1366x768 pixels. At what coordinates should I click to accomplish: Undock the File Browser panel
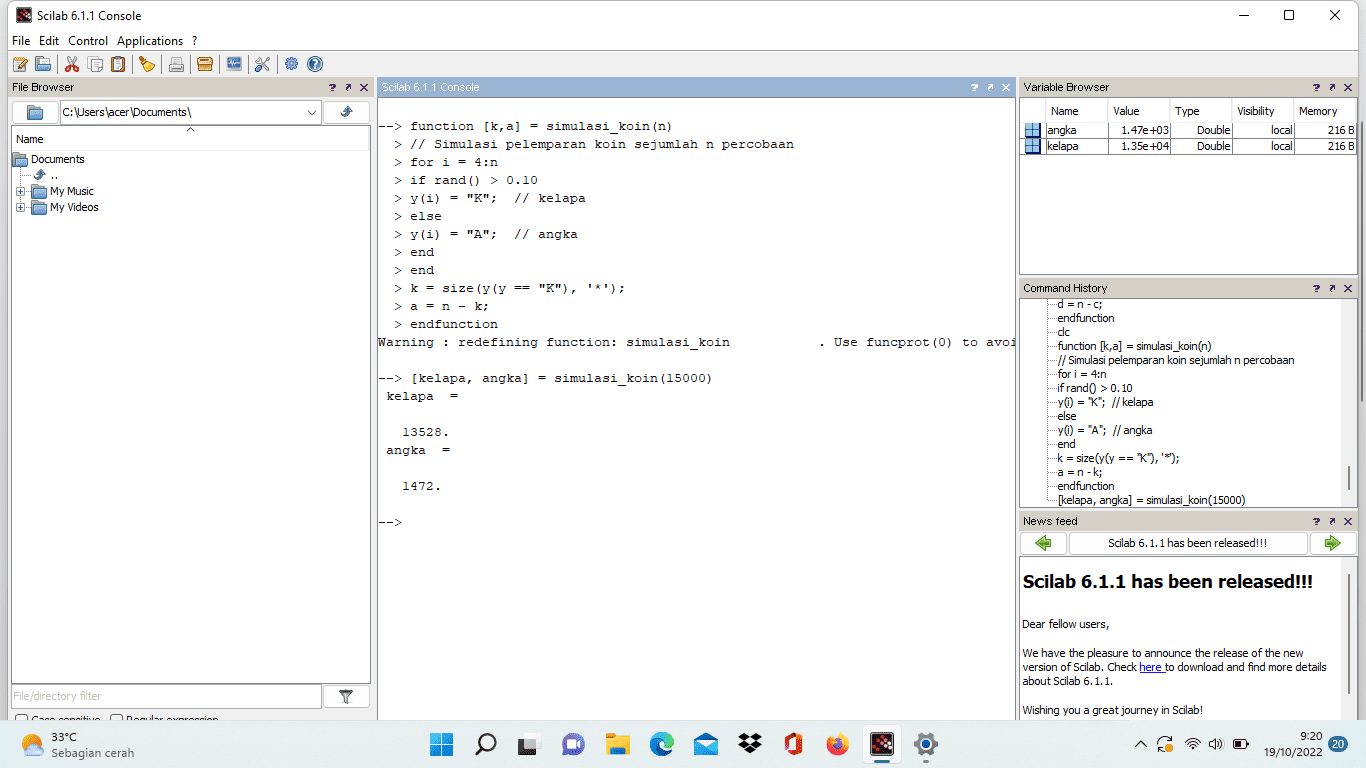(348, 87)
